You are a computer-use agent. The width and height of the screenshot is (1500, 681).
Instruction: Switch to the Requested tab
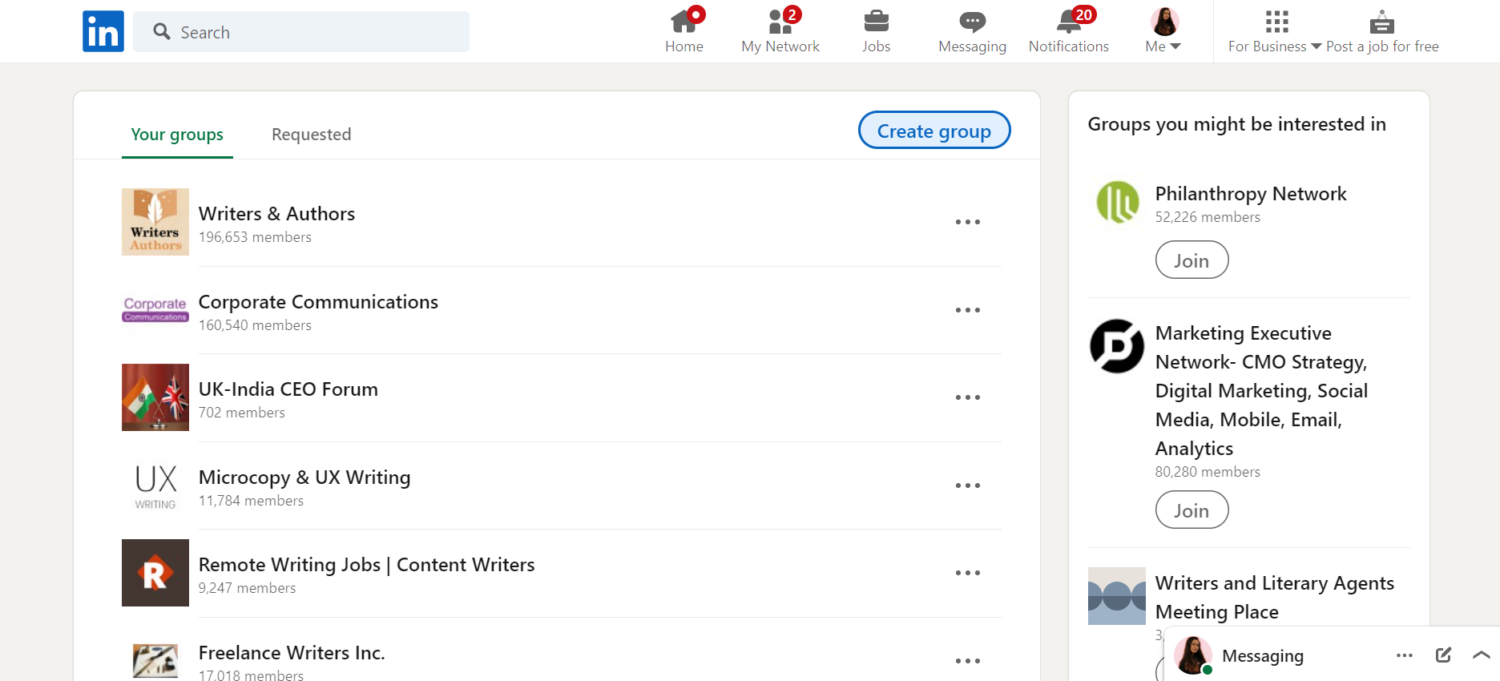(311, 134)
